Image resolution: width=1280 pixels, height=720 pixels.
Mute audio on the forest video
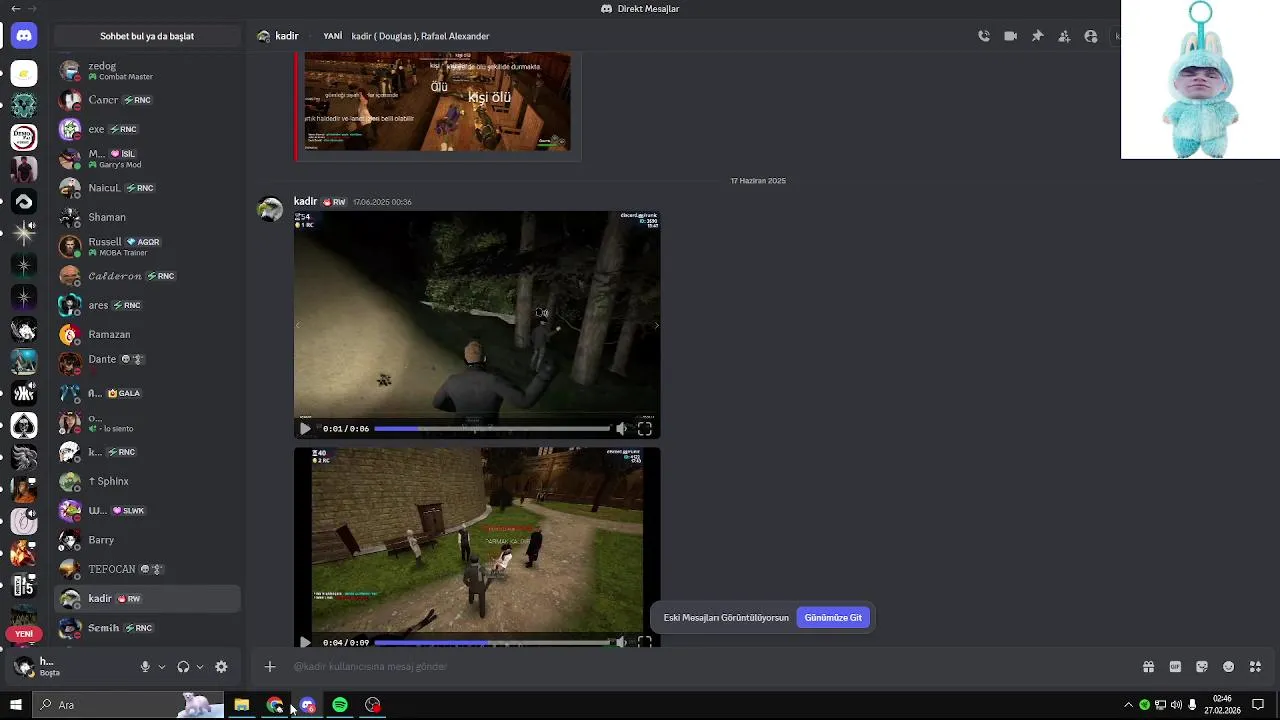[x=621, y=428]
